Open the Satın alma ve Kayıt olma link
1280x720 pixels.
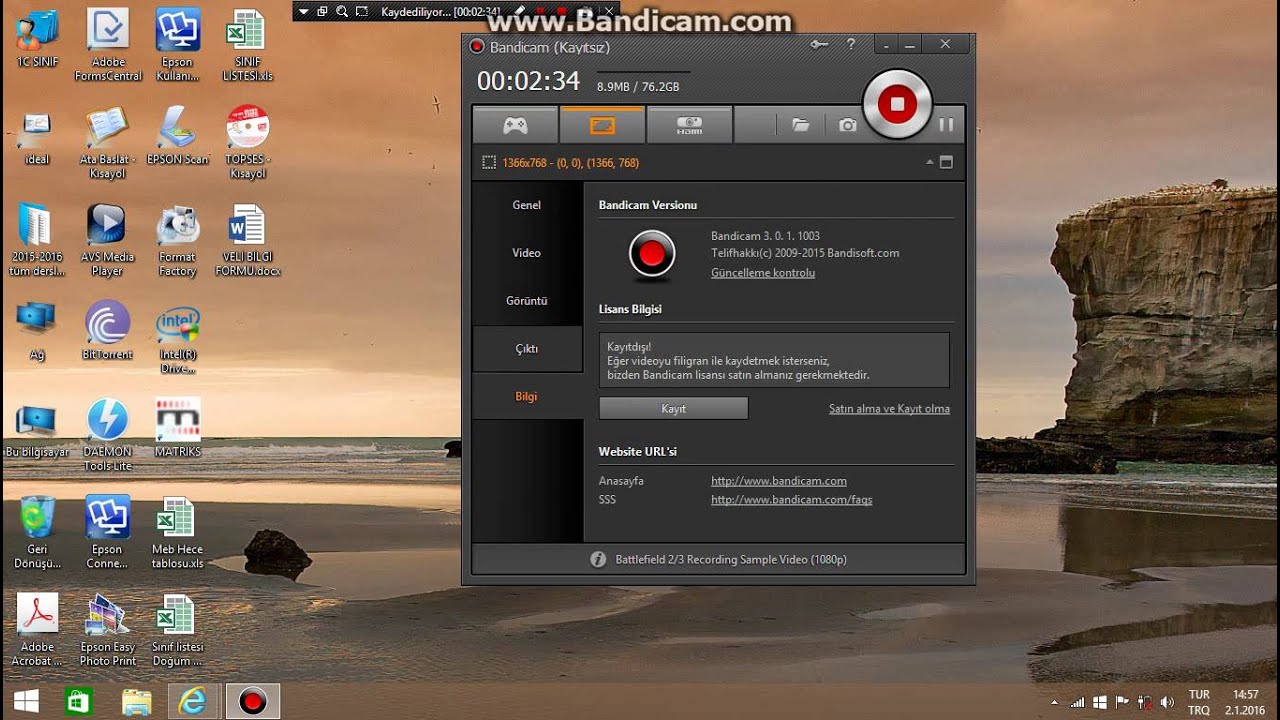pos(889,409)
